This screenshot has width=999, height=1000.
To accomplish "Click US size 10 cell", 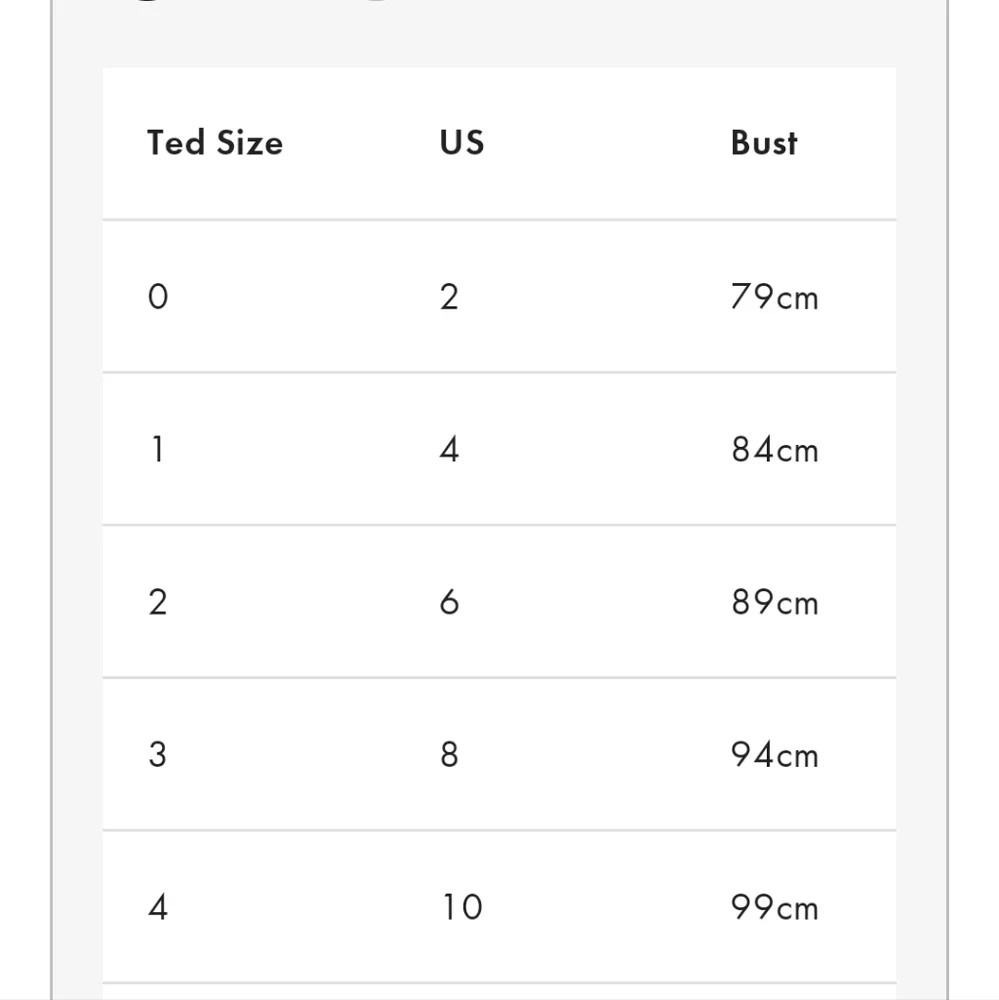I will 461,907.
